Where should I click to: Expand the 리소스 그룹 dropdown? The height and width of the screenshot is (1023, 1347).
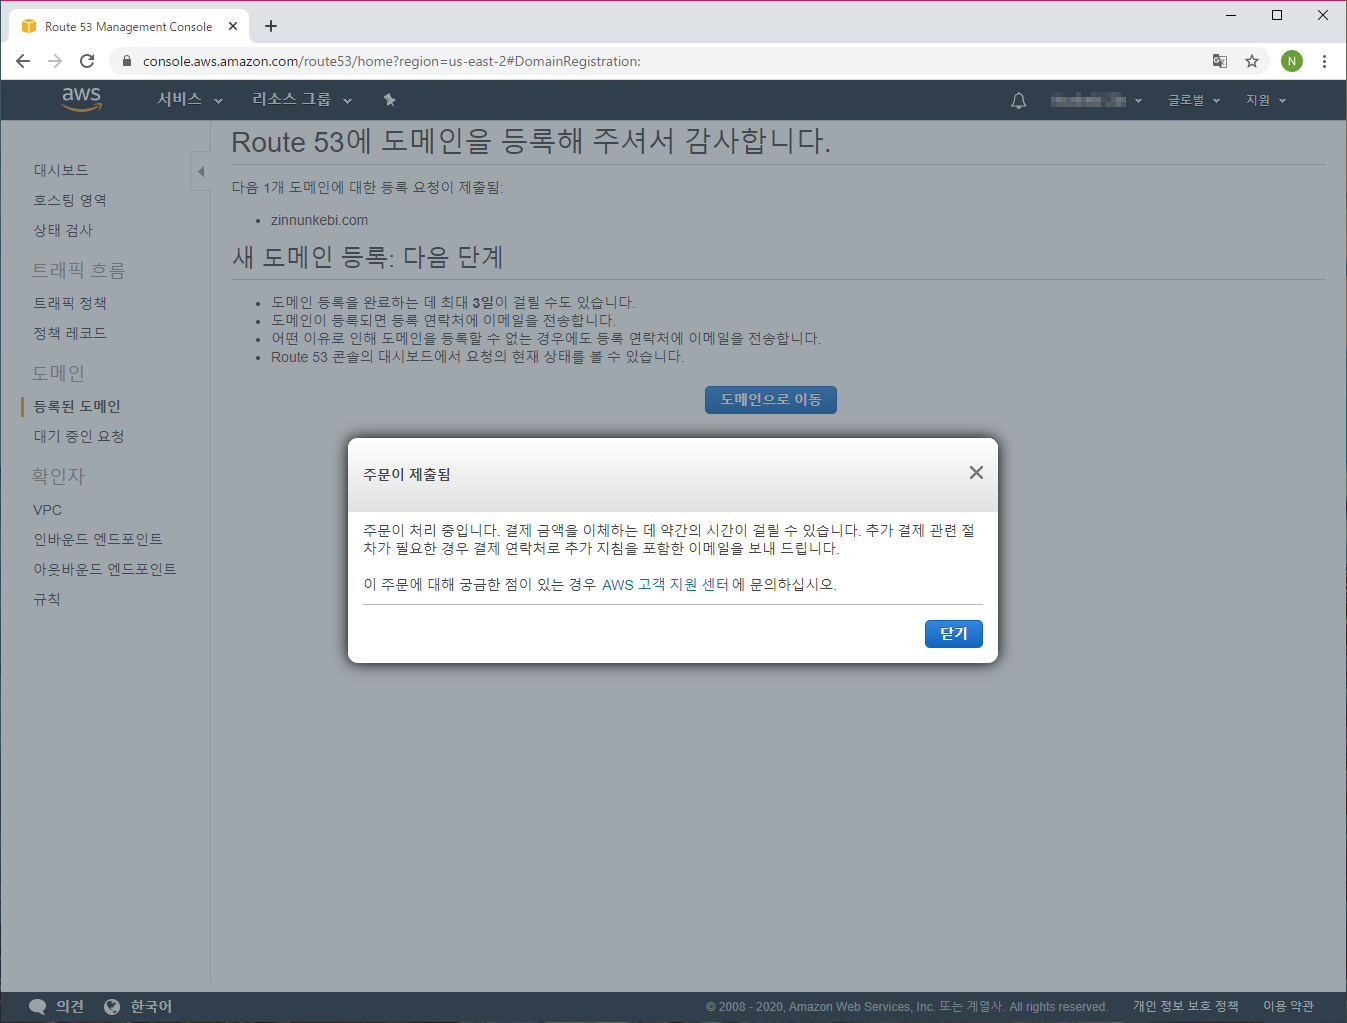point(302,99)
